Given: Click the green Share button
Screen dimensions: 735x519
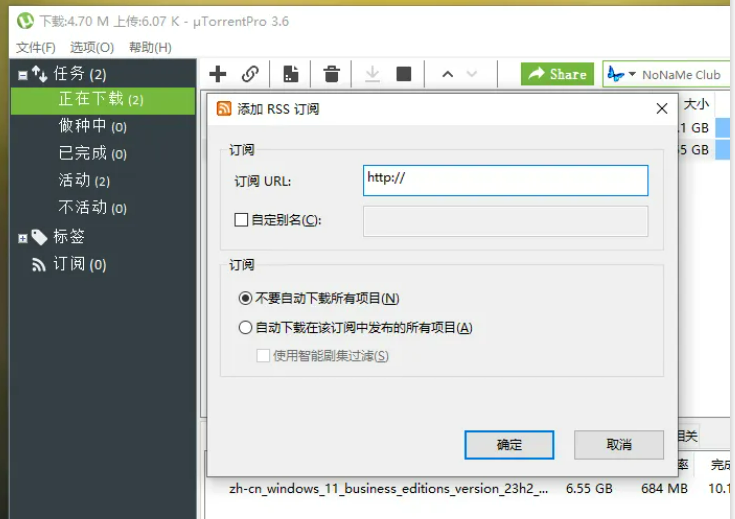Looking at the screenshot, I should pos(557,74).
